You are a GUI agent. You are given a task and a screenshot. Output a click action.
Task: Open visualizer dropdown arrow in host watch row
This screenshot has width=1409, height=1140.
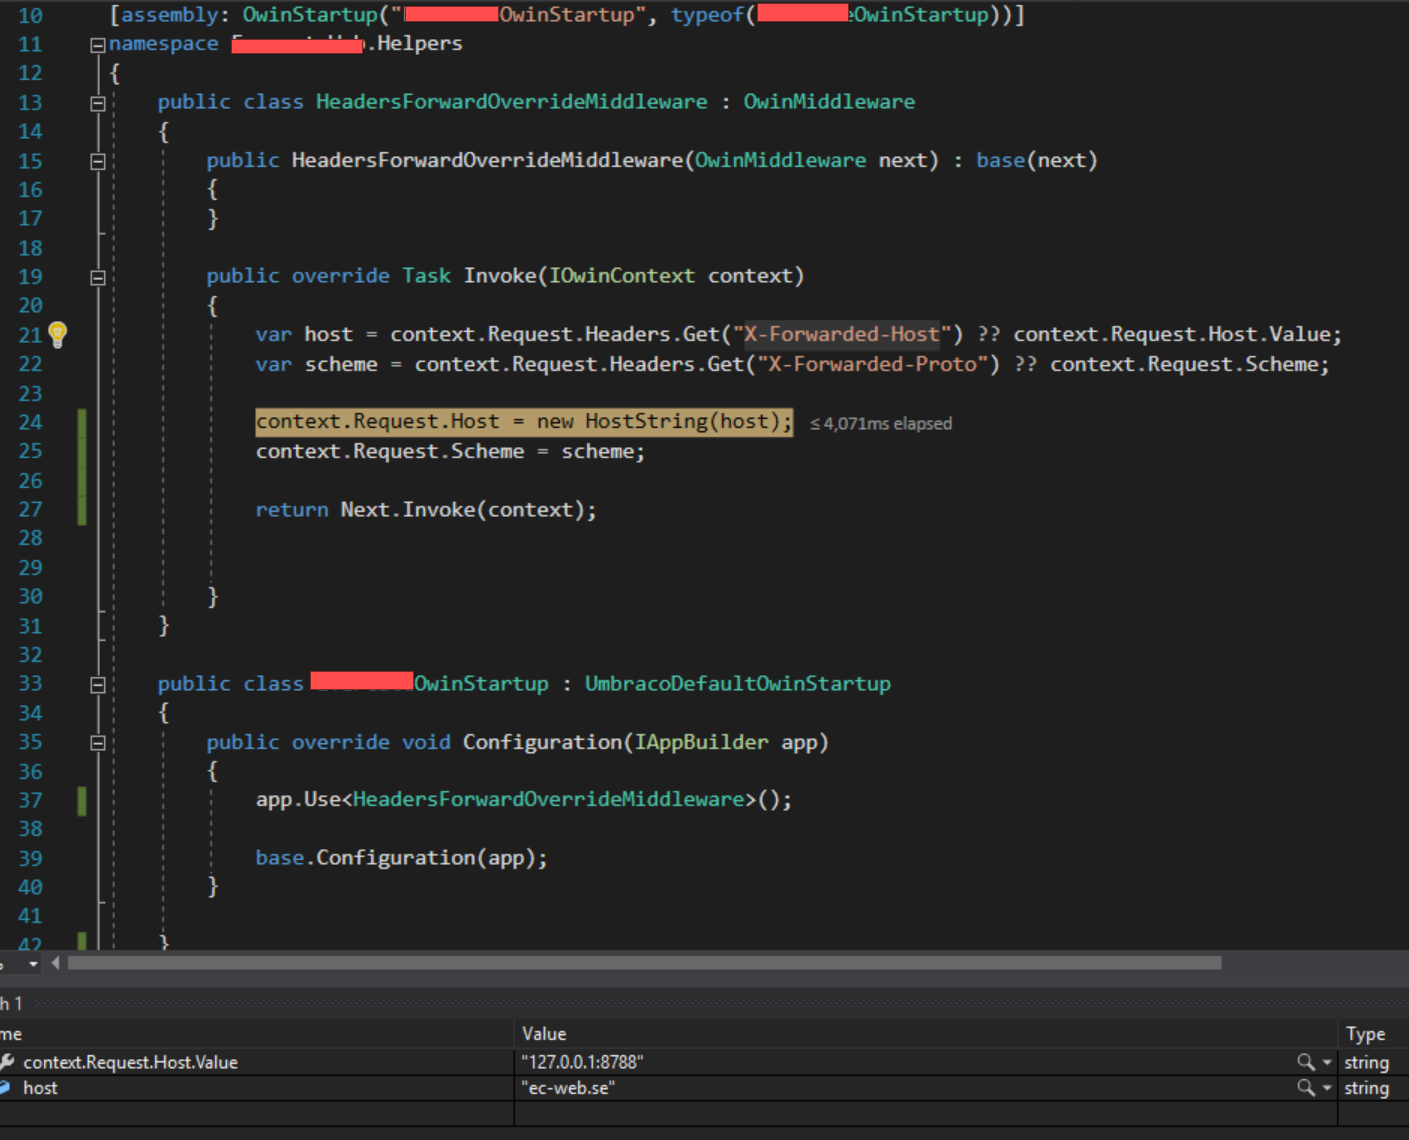point(1327,1088)
